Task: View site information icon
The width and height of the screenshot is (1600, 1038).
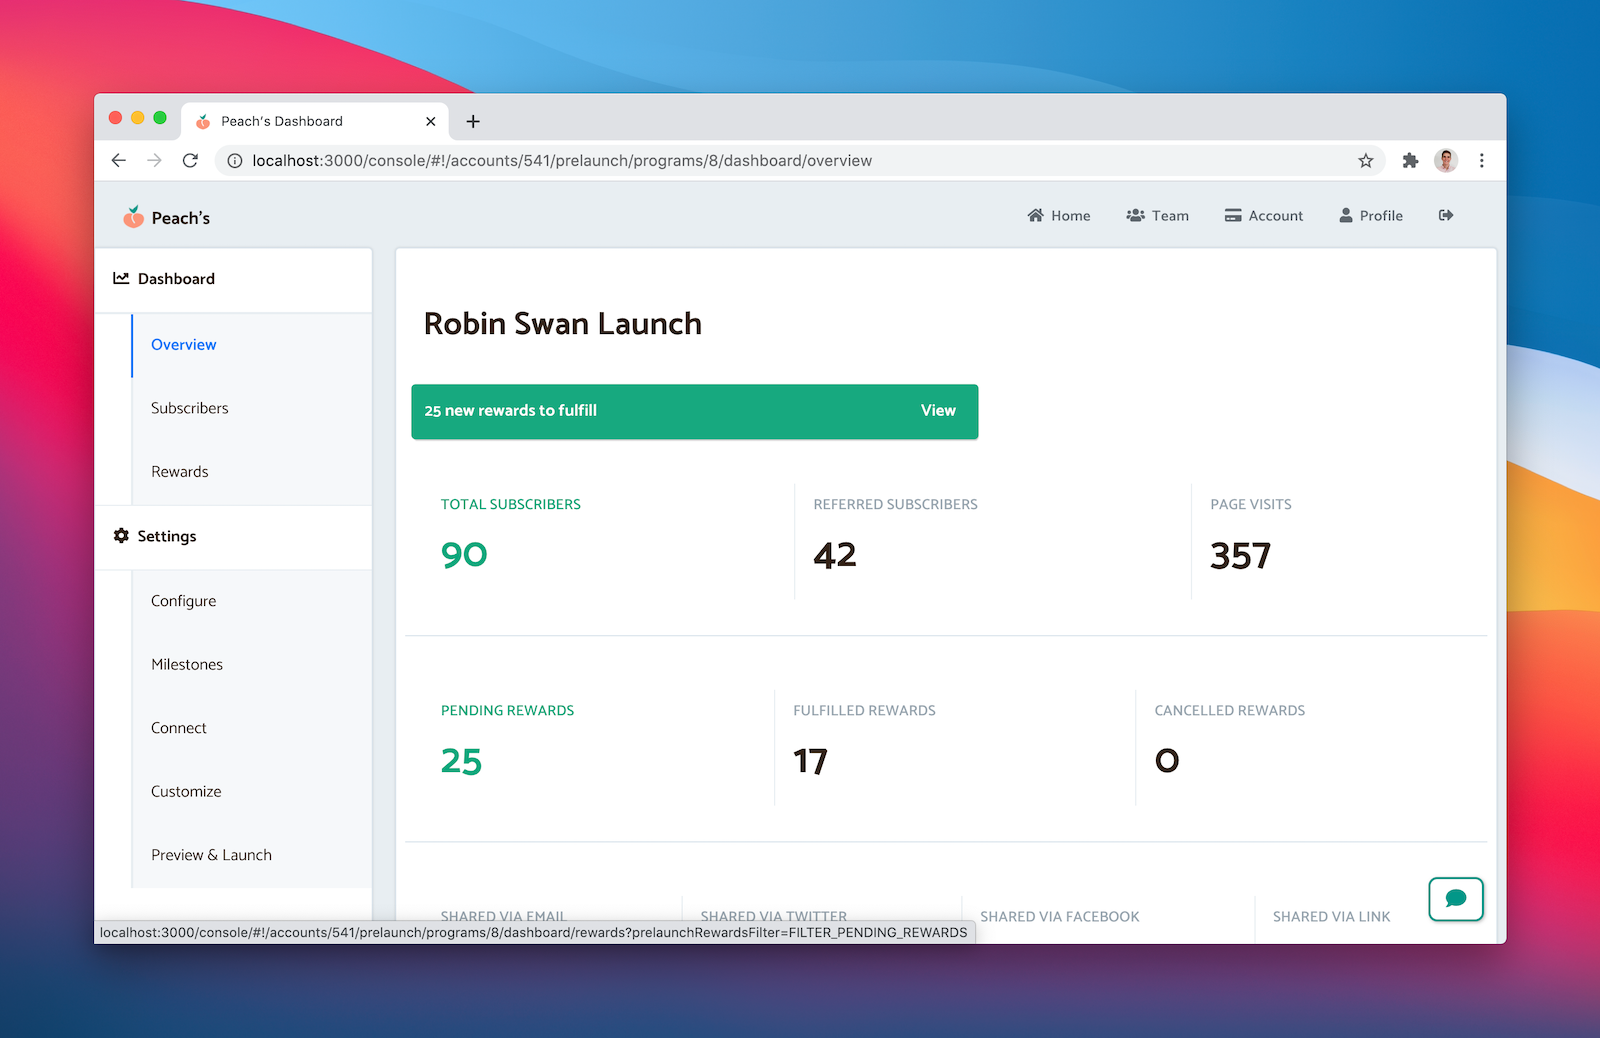Action: 234,160
